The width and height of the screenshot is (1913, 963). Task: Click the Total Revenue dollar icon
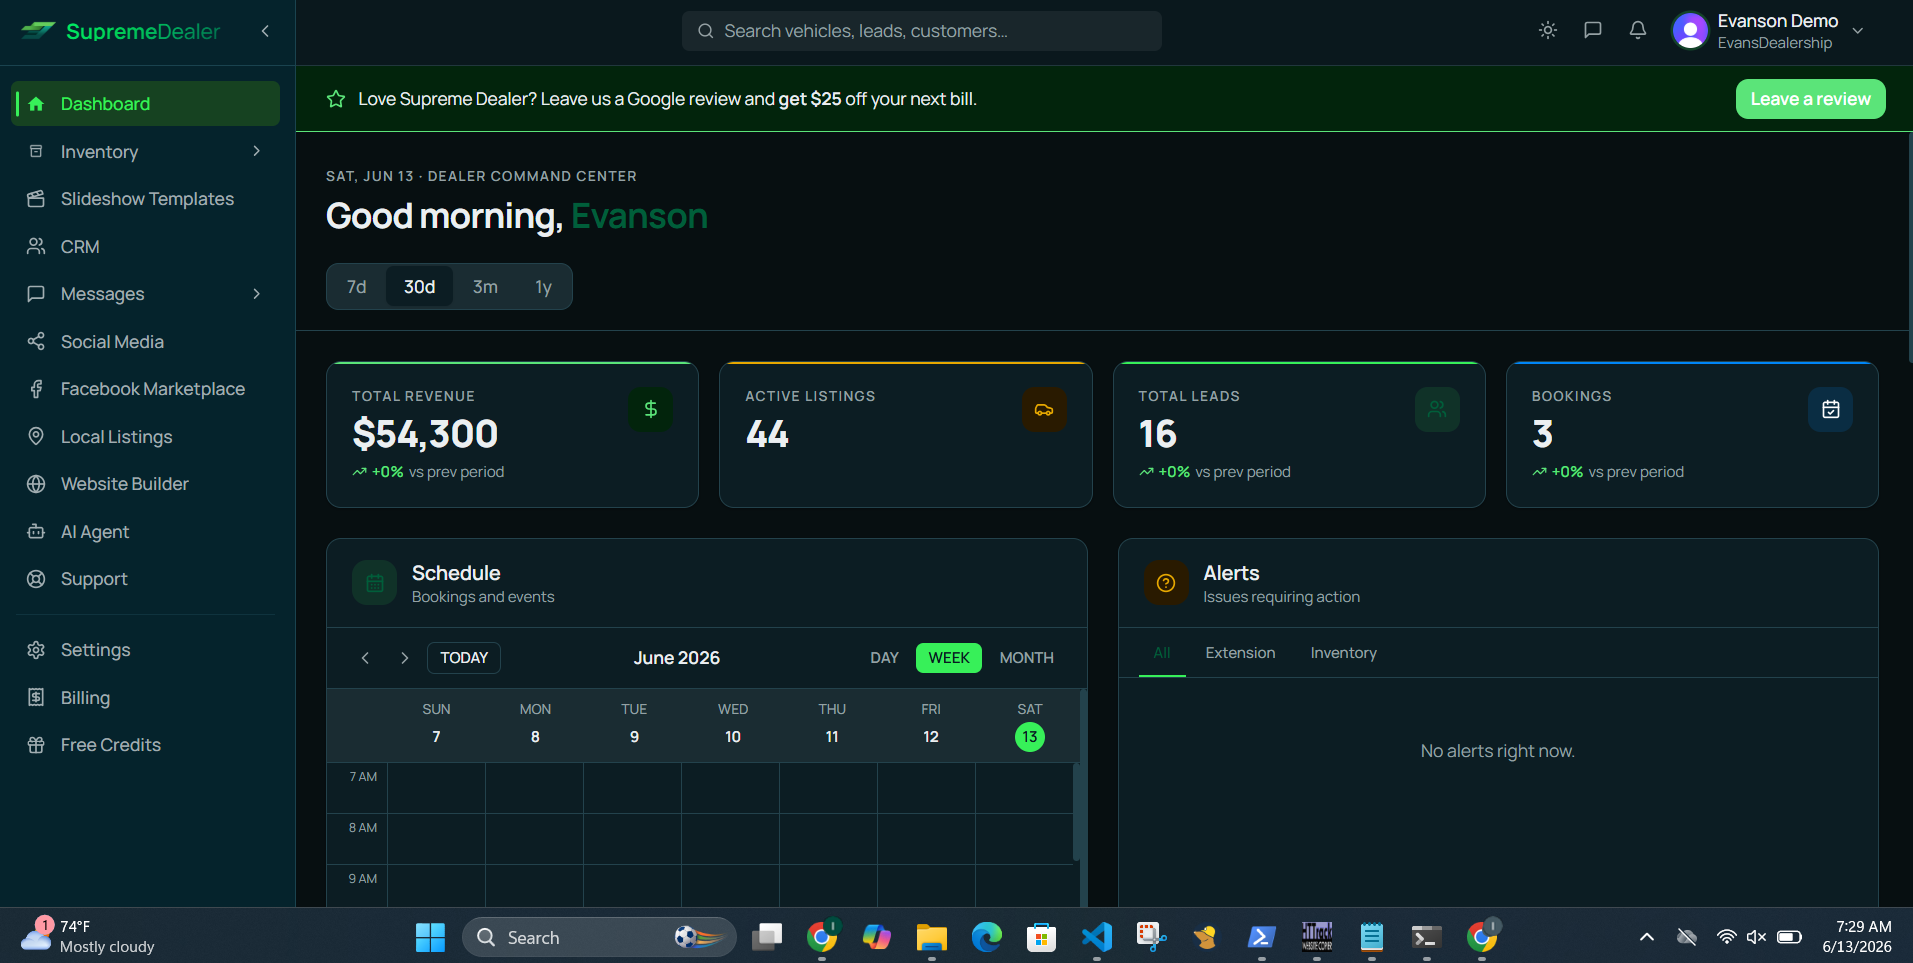651,409
